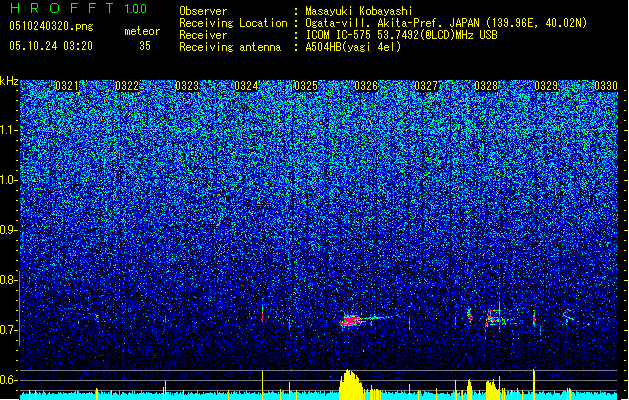Click the 0328 time marker

(486, 86)
